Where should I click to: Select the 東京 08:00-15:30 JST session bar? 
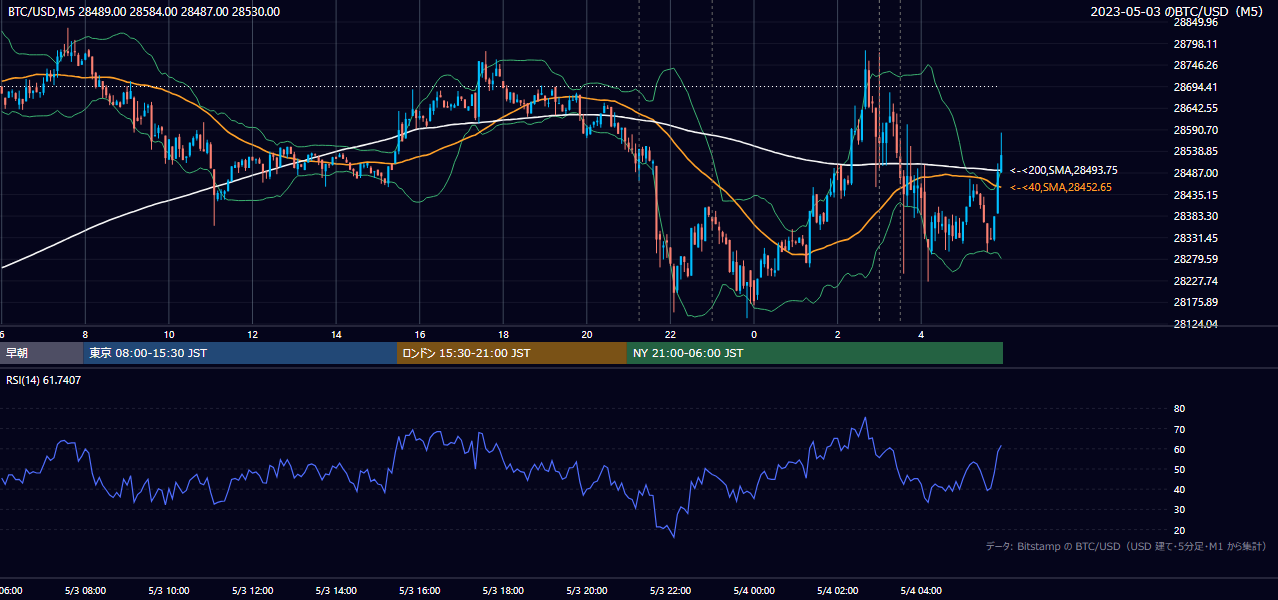click(240, 353)
